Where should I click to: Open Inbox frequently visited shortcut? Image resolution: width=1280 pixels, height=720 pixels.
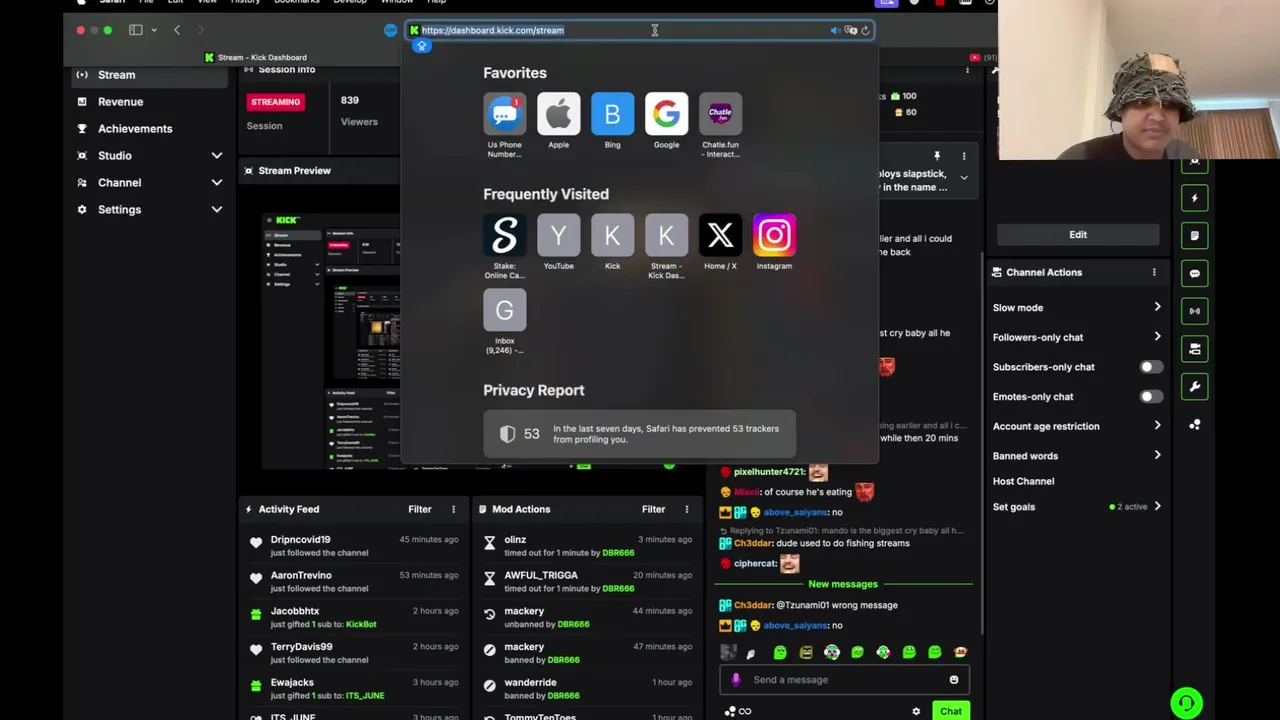tap(504, 310)
